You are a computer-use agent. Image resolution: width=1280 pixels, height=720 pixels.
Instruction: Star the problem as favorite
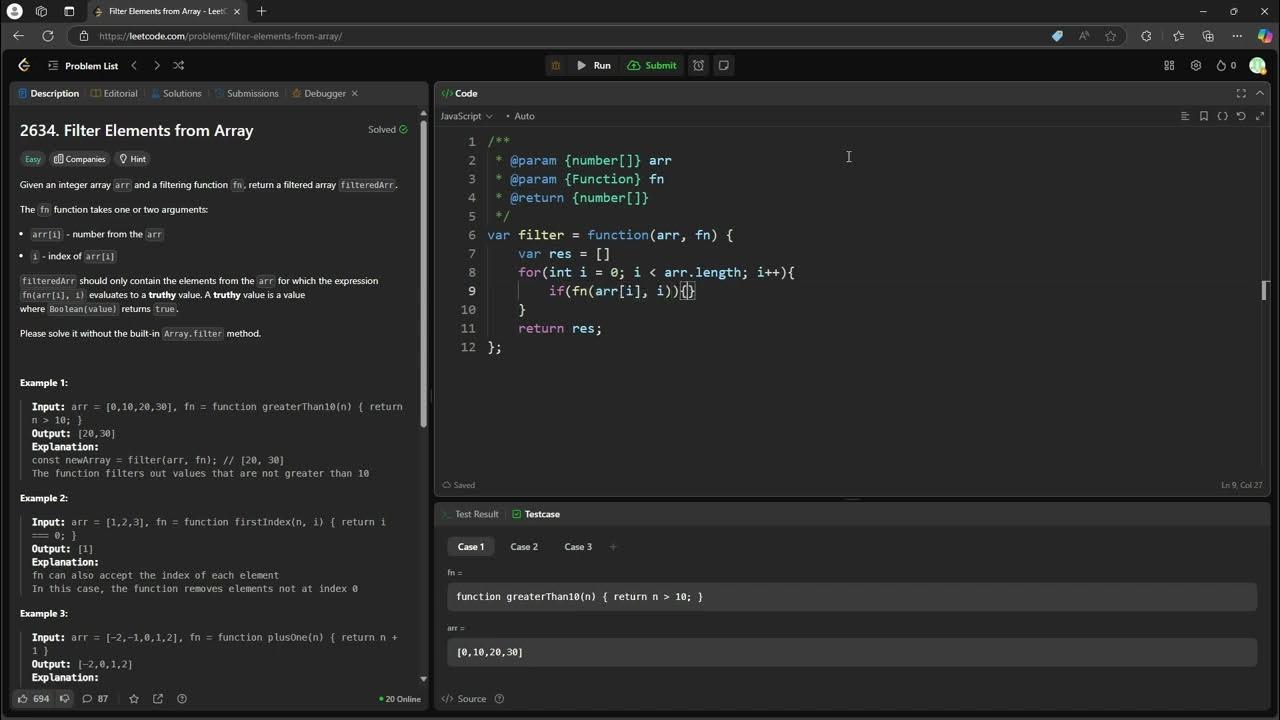pos(133,699)
